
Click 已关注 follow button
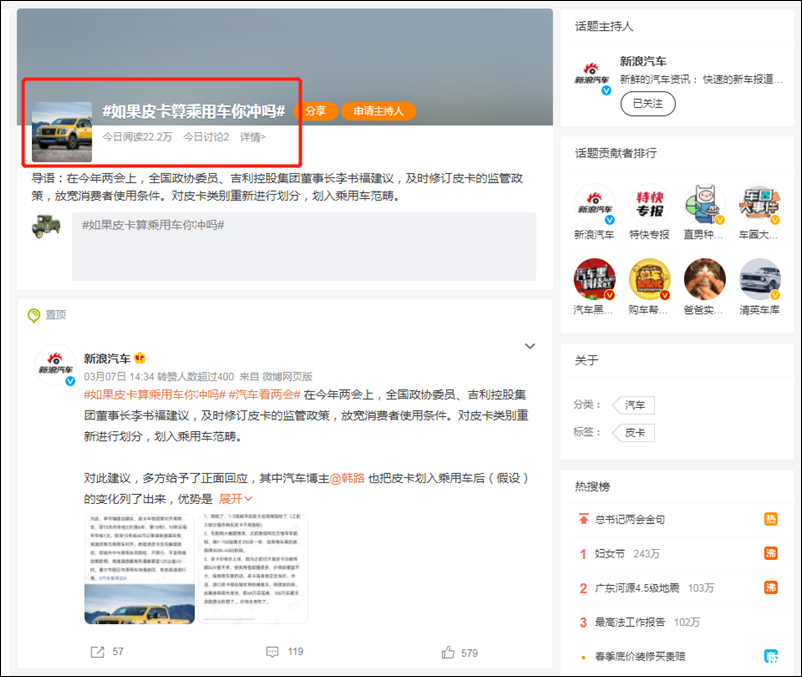pos(648,104)
